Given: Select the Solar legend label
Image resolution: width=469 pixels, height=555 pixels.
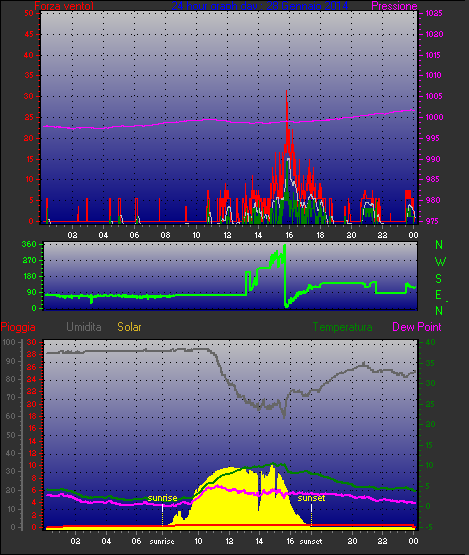Looking at the screenshot, I should pyautogui.click(x=129, y=327).
